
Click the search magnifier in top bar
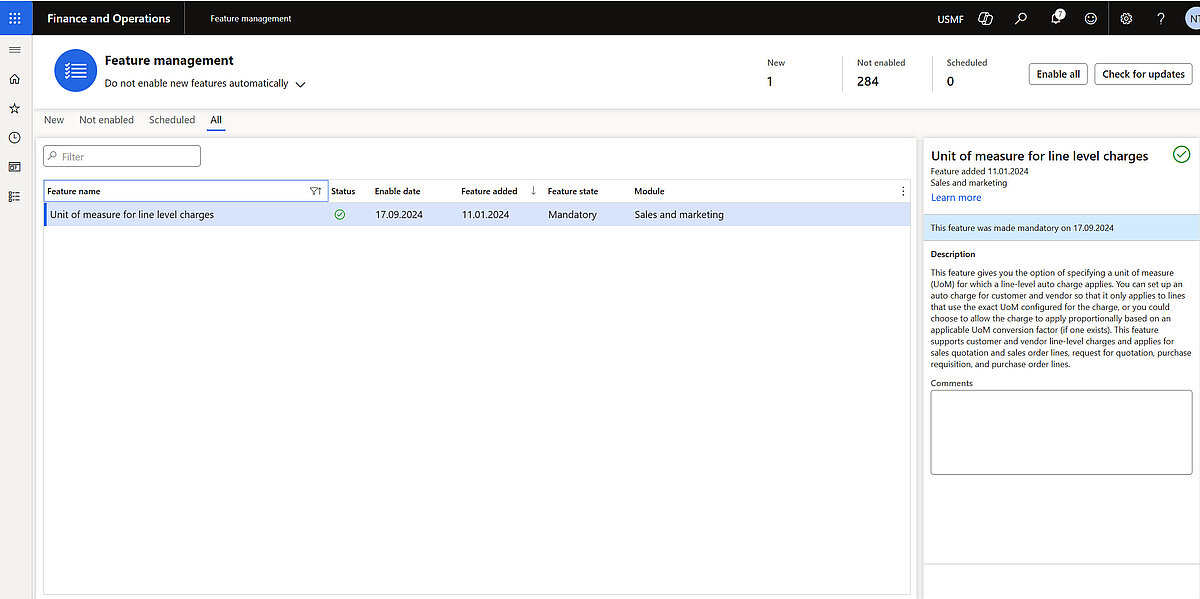[x=1021, y=18]
